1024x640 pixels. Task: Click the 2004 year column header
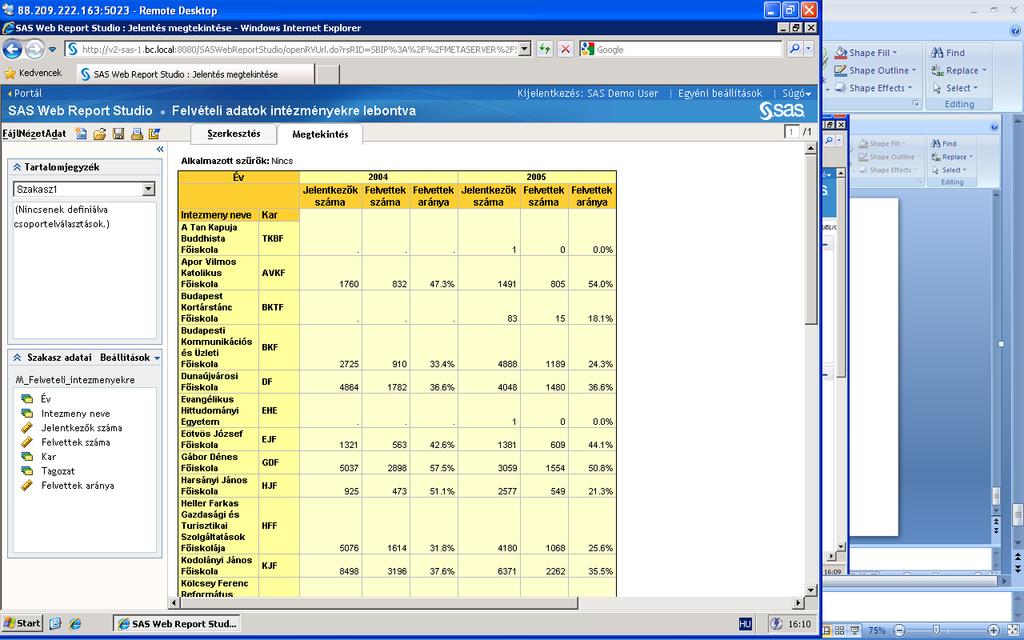click(x=378, y=177)
